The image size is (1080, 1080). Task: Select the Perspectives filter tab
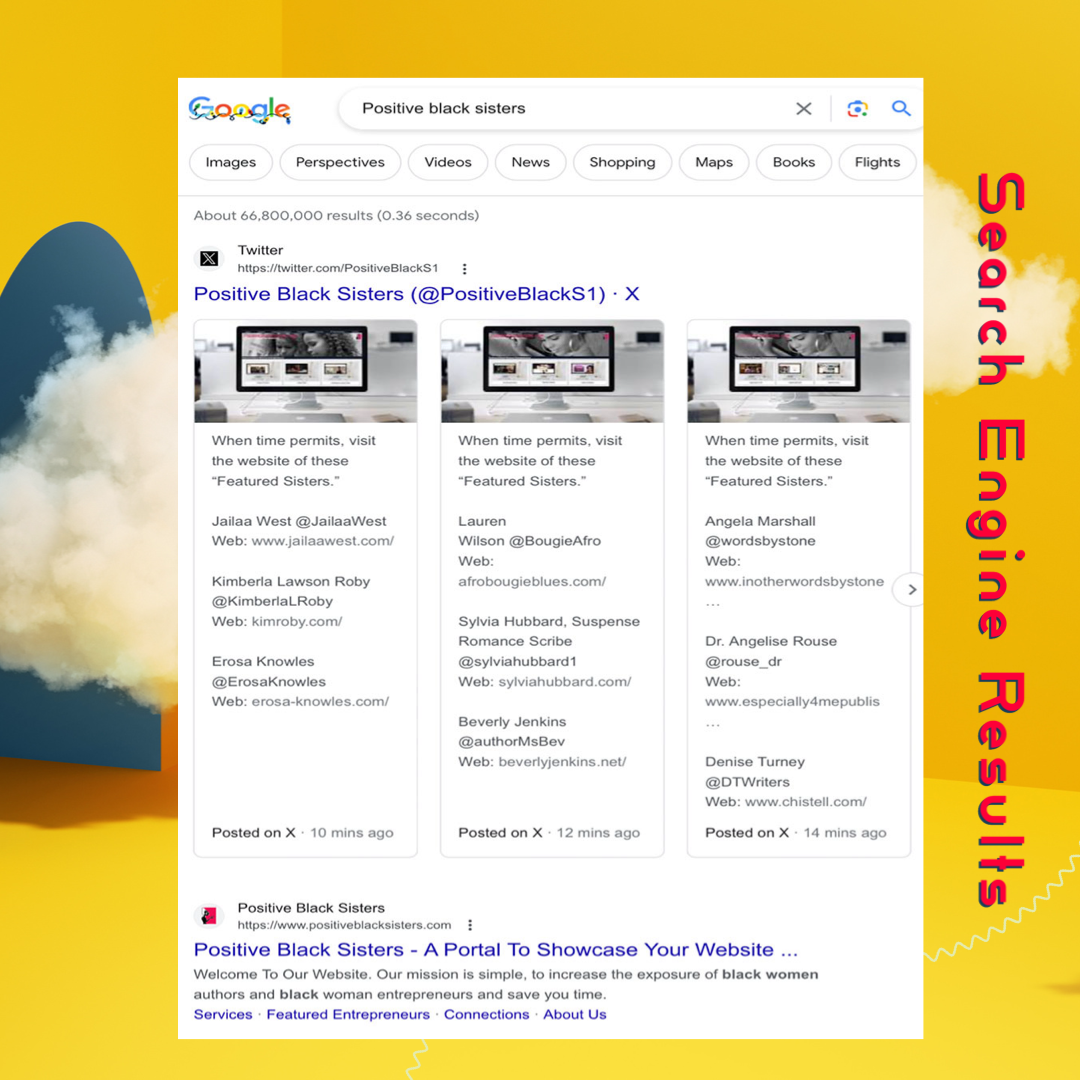[340, 163]
